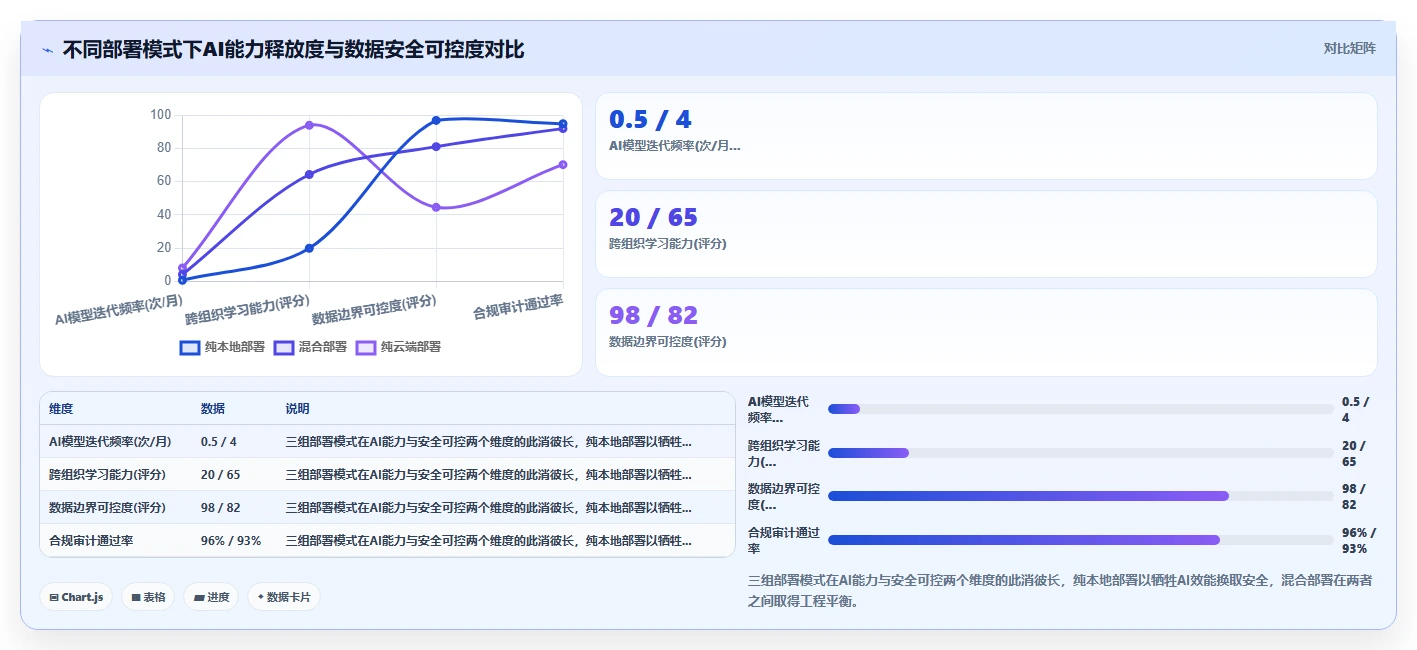The image size is (1417, 650).
Task: Click table cell 合规审计通过率
Action: pos(91,541)
